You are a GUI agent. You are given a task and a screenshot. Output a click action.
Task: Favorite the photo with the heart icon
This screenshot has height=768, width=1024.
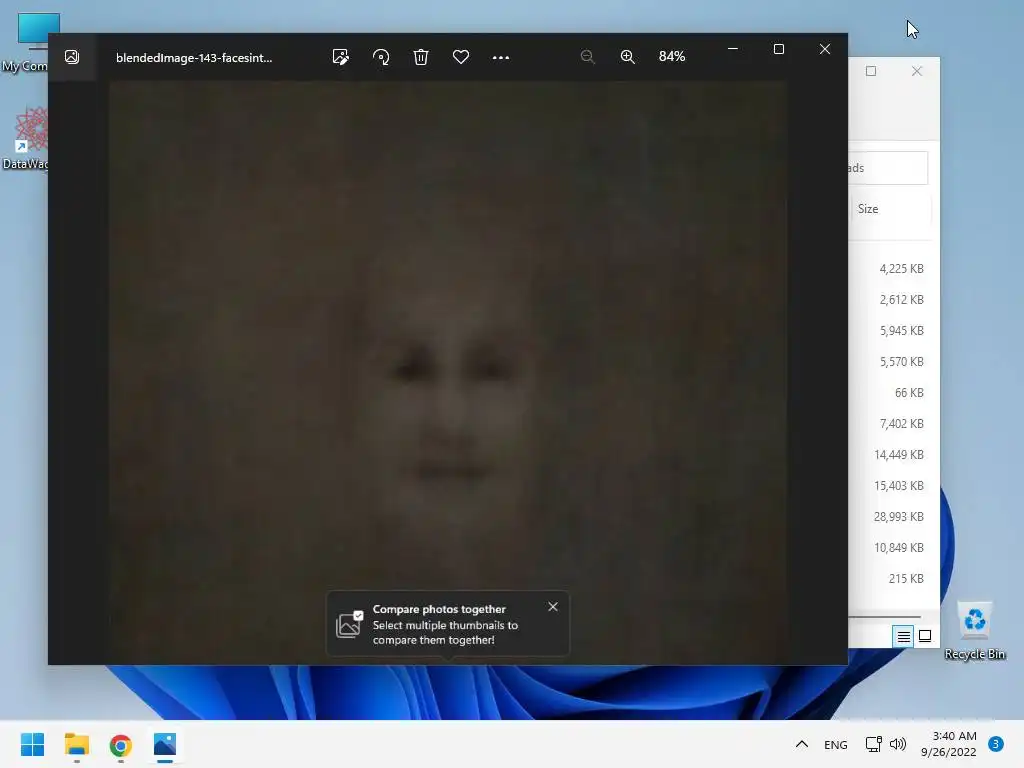point(461,57)
